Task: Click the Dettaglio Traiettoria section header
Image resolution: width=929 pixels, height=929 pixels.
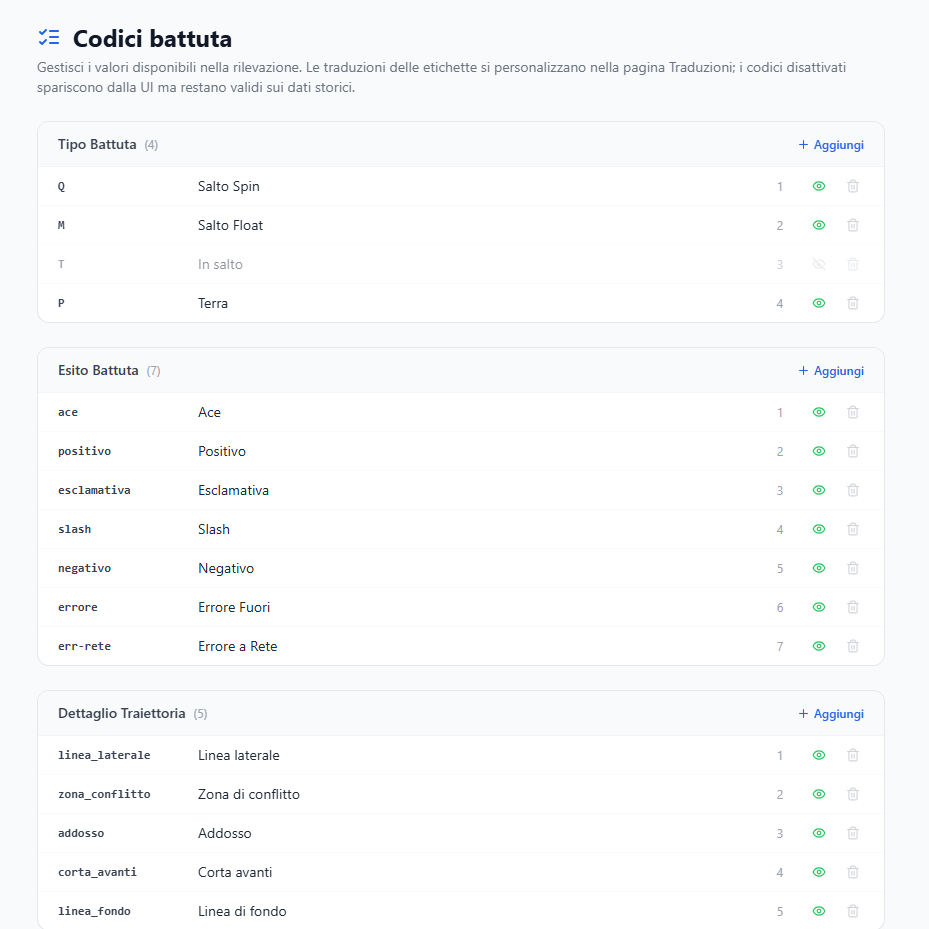Action: pyautogui.click(x=121, y=713)
